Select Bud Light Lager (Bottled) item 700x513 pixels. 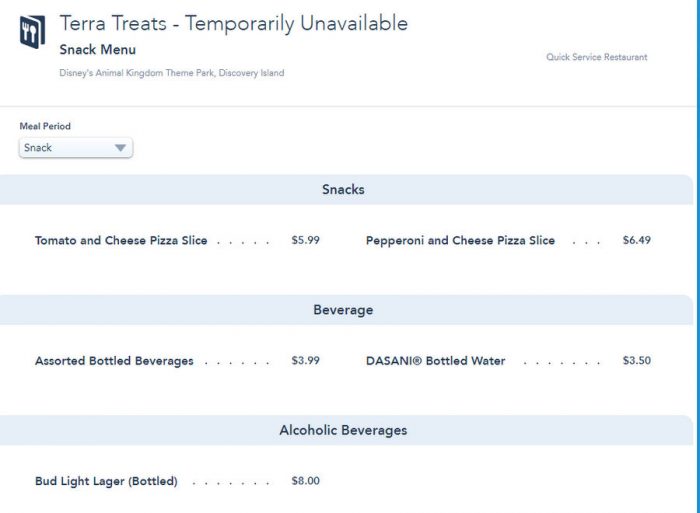point(106,481)
